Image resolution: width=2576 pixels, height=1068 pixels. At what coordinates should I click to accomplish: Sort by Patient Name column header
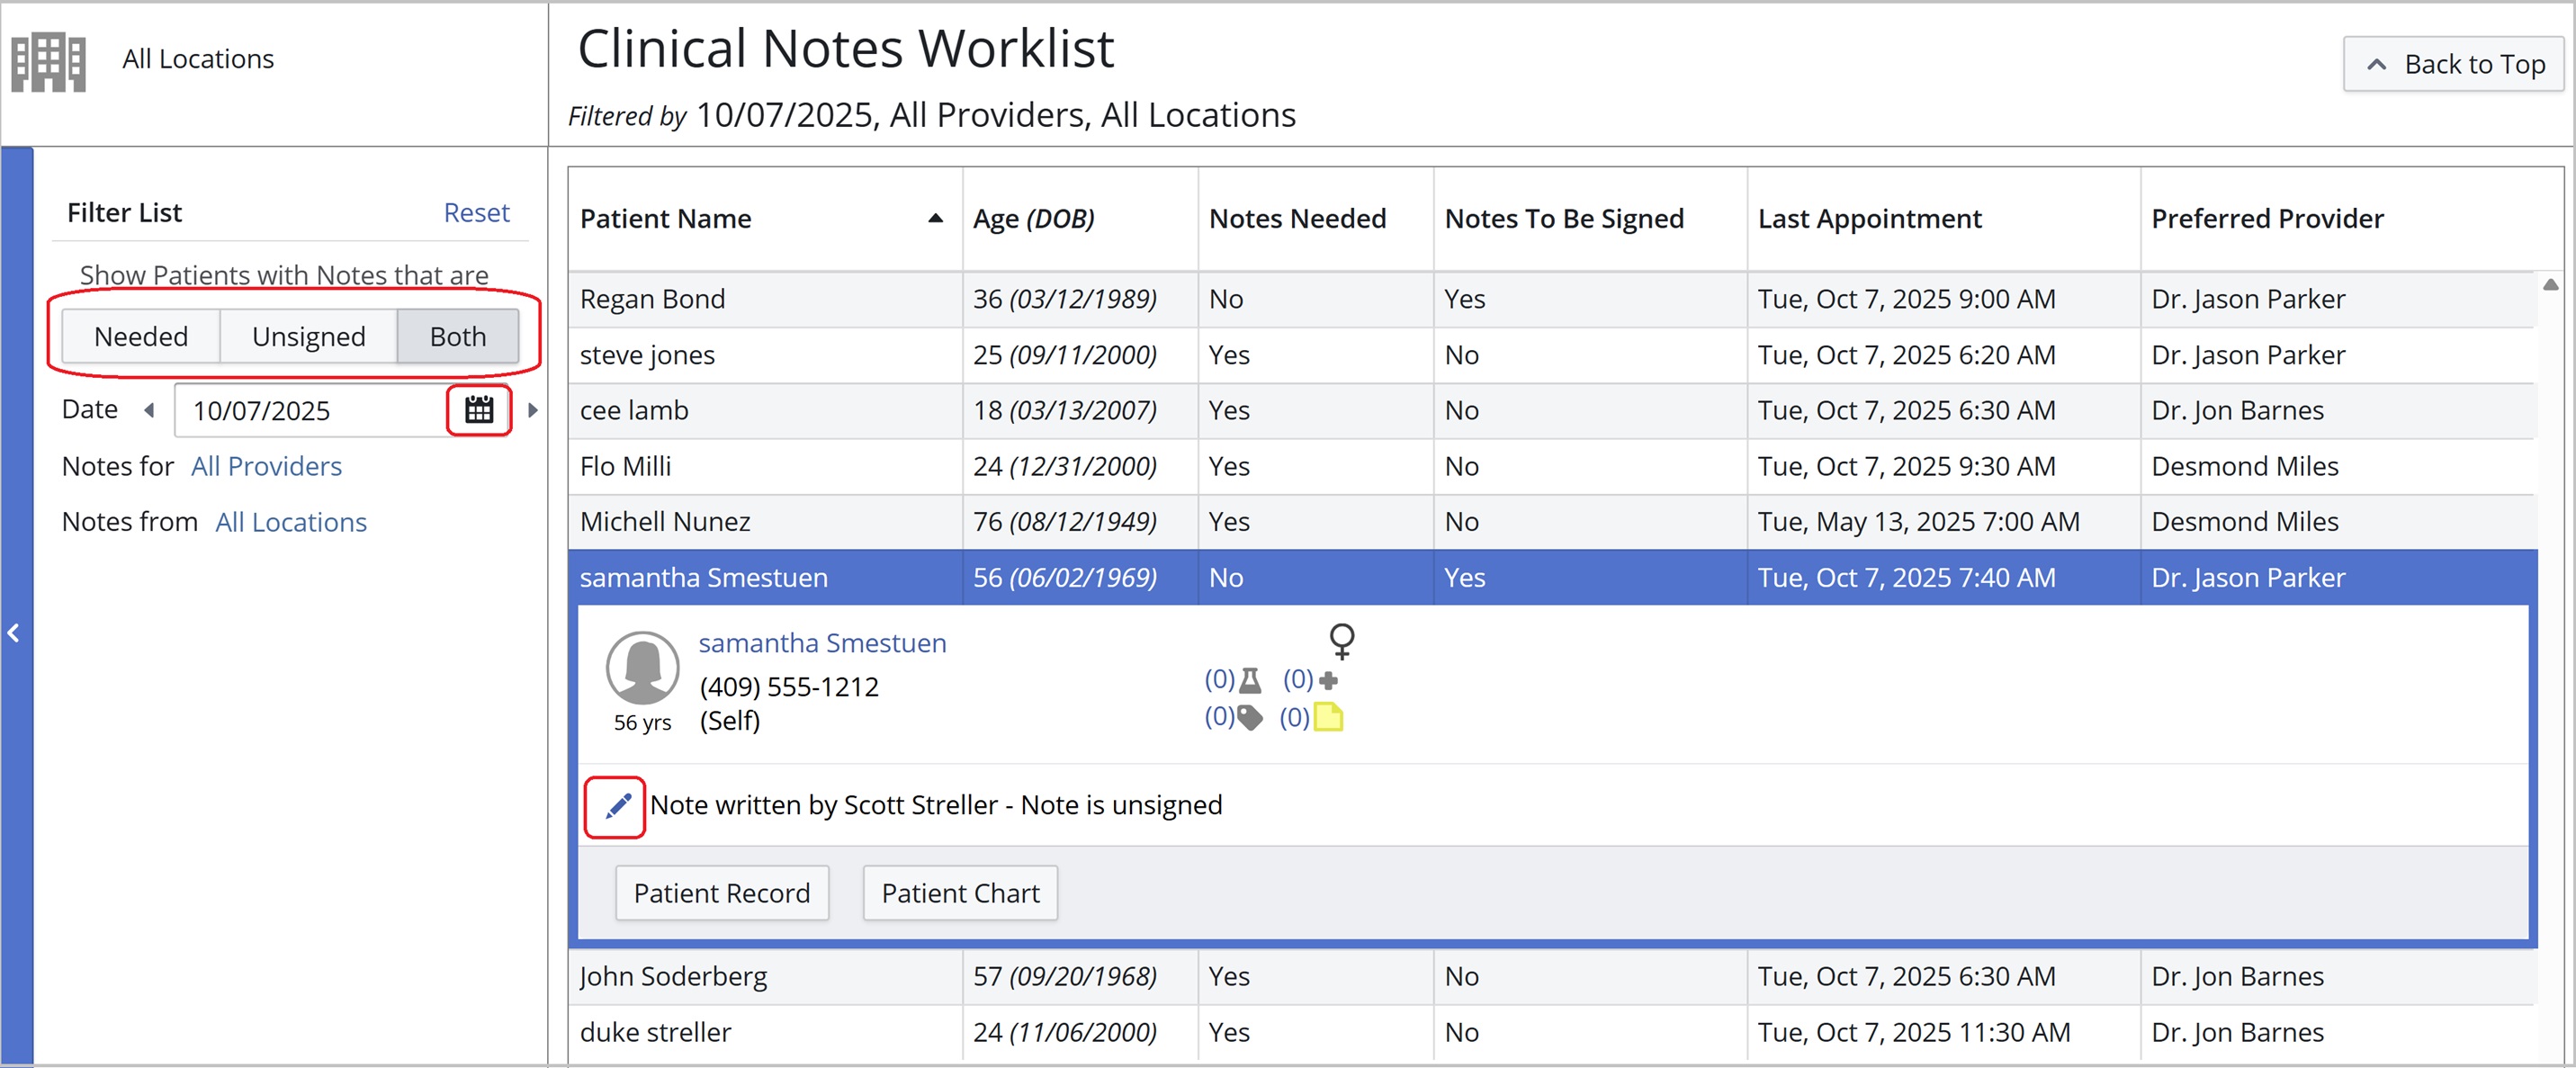point(666,219)
